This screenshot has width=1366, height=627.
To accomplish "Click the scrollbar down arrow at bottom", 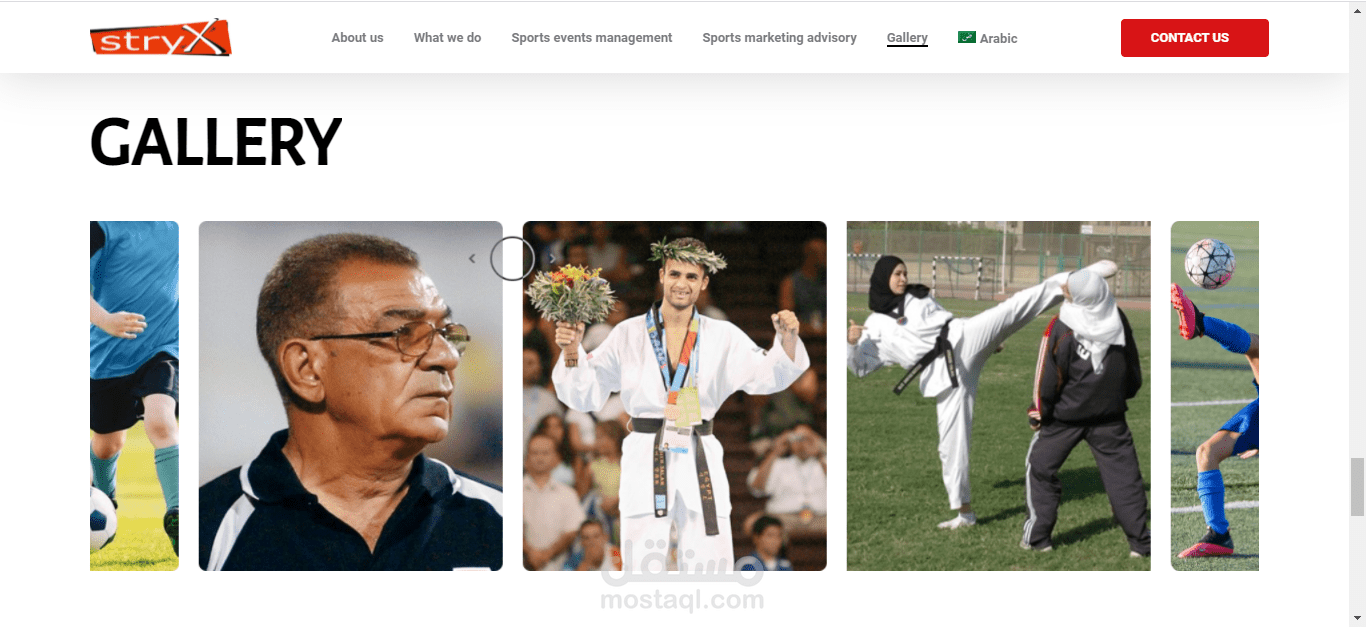I will [x=1357, y=618].
